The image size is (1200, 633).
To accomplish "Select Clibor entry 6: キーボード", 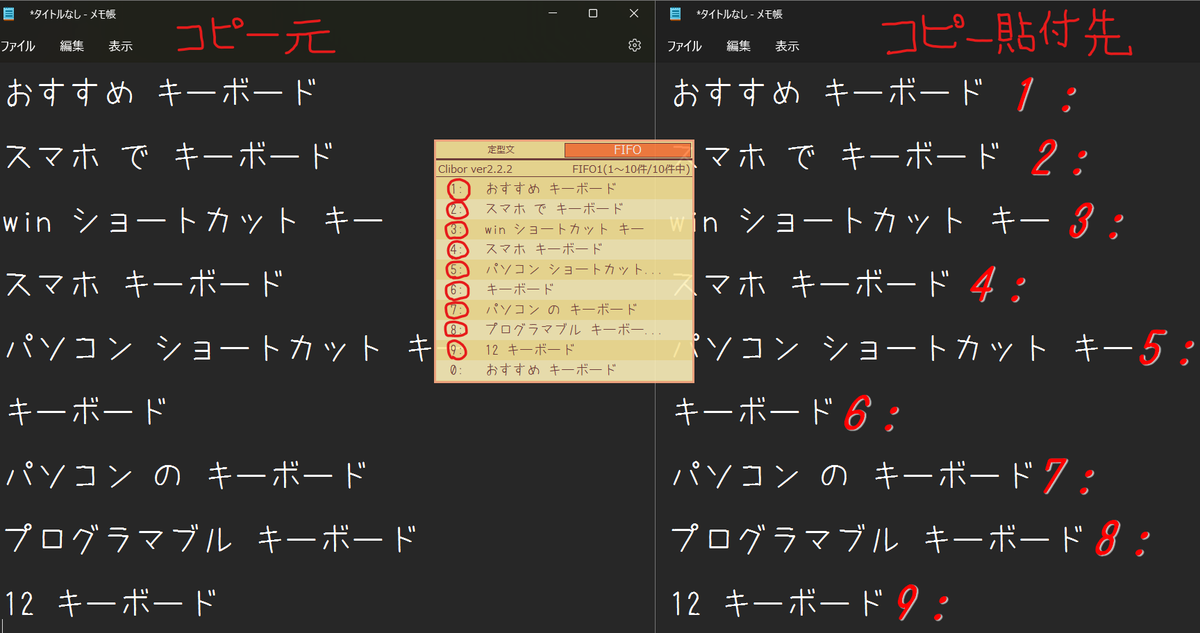I will (x=564, y=289).
